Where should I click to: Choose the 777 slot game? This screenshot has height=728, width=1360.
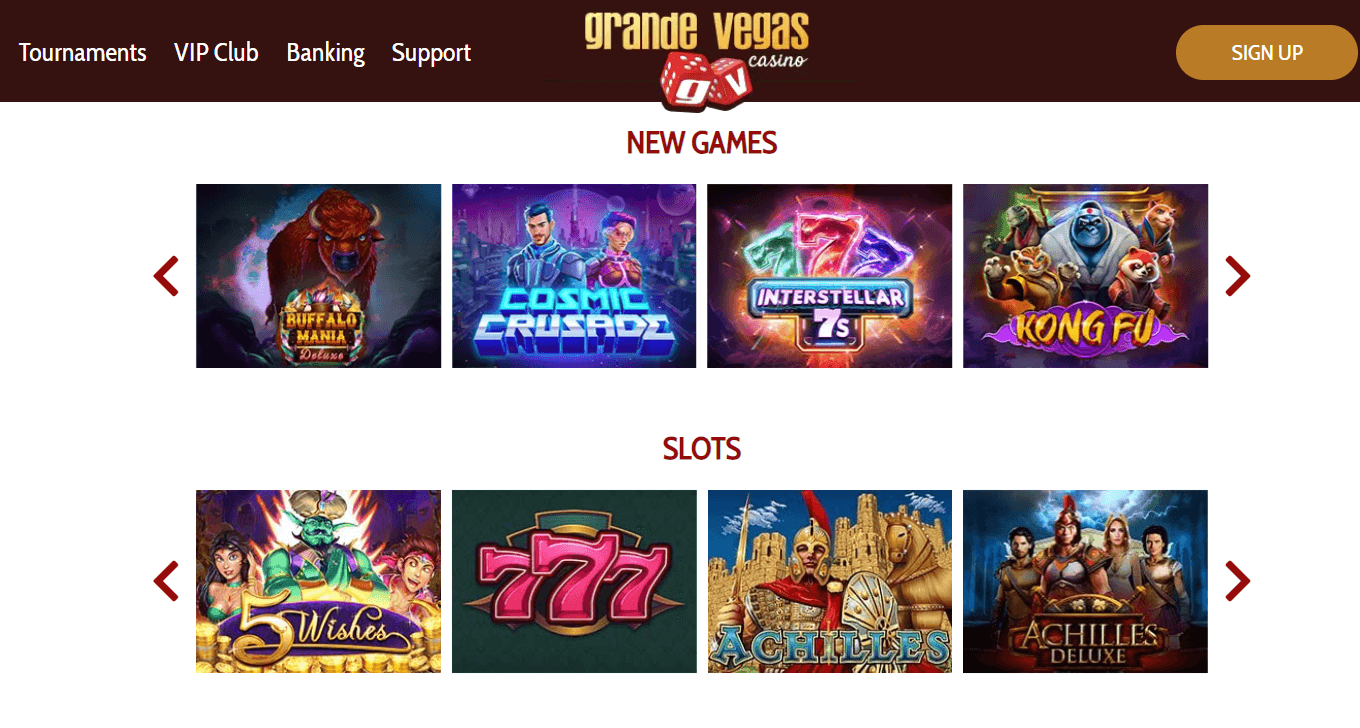(574, 581)
